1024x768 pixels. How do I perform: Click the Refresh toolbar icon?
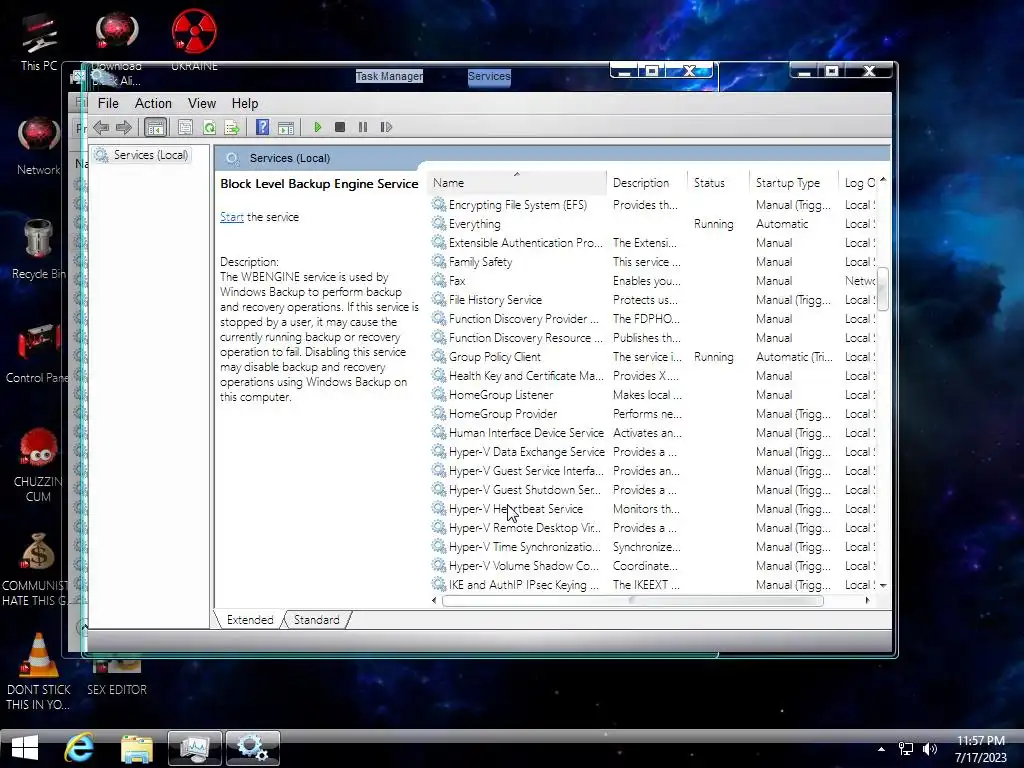209,127
